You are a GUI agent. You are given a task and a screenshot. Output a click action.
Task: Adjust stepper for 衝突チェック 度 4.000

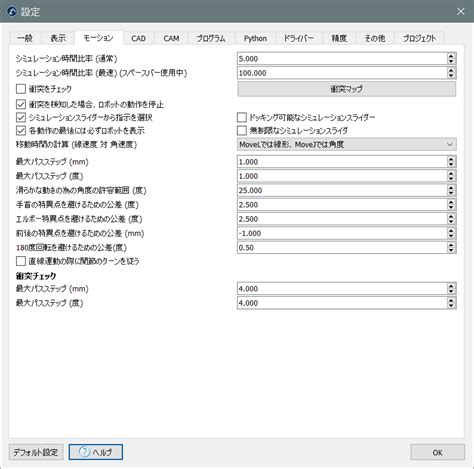(451, 303)
